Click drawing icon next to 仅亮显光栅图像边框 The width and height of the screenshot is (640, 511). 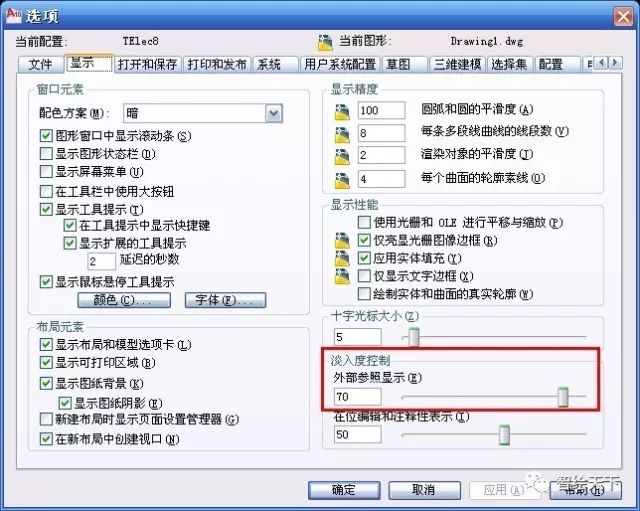click(x=342, y=240)
